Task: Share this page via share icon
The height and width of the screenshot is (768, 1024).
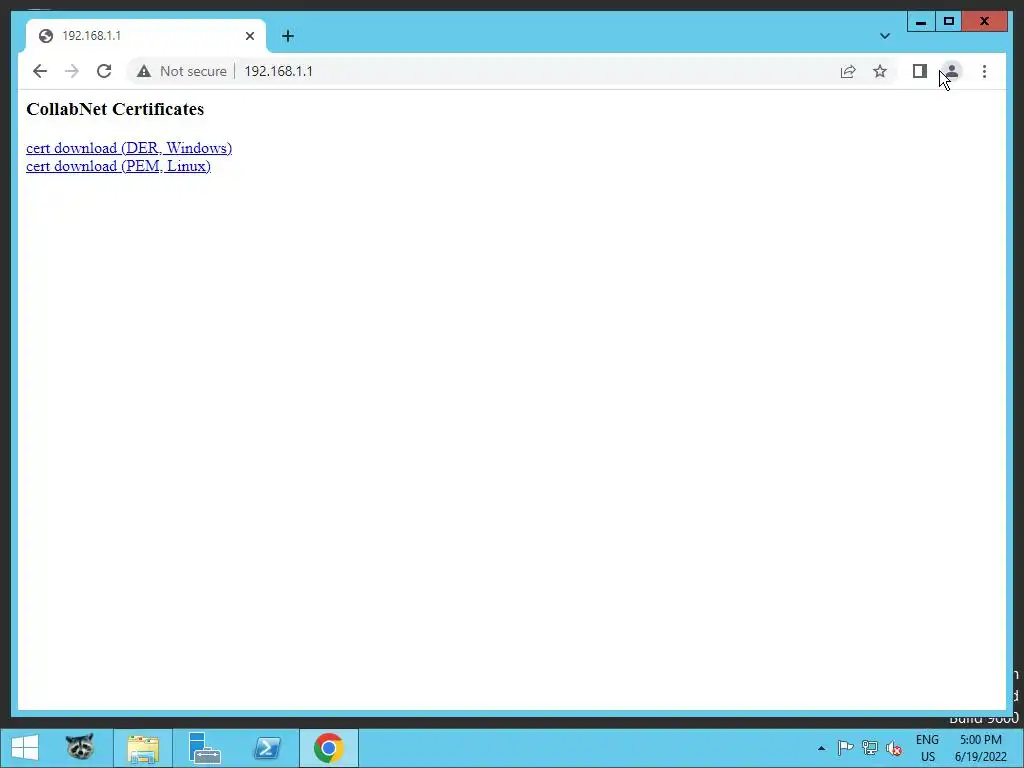Action: [x=848, y=71]
